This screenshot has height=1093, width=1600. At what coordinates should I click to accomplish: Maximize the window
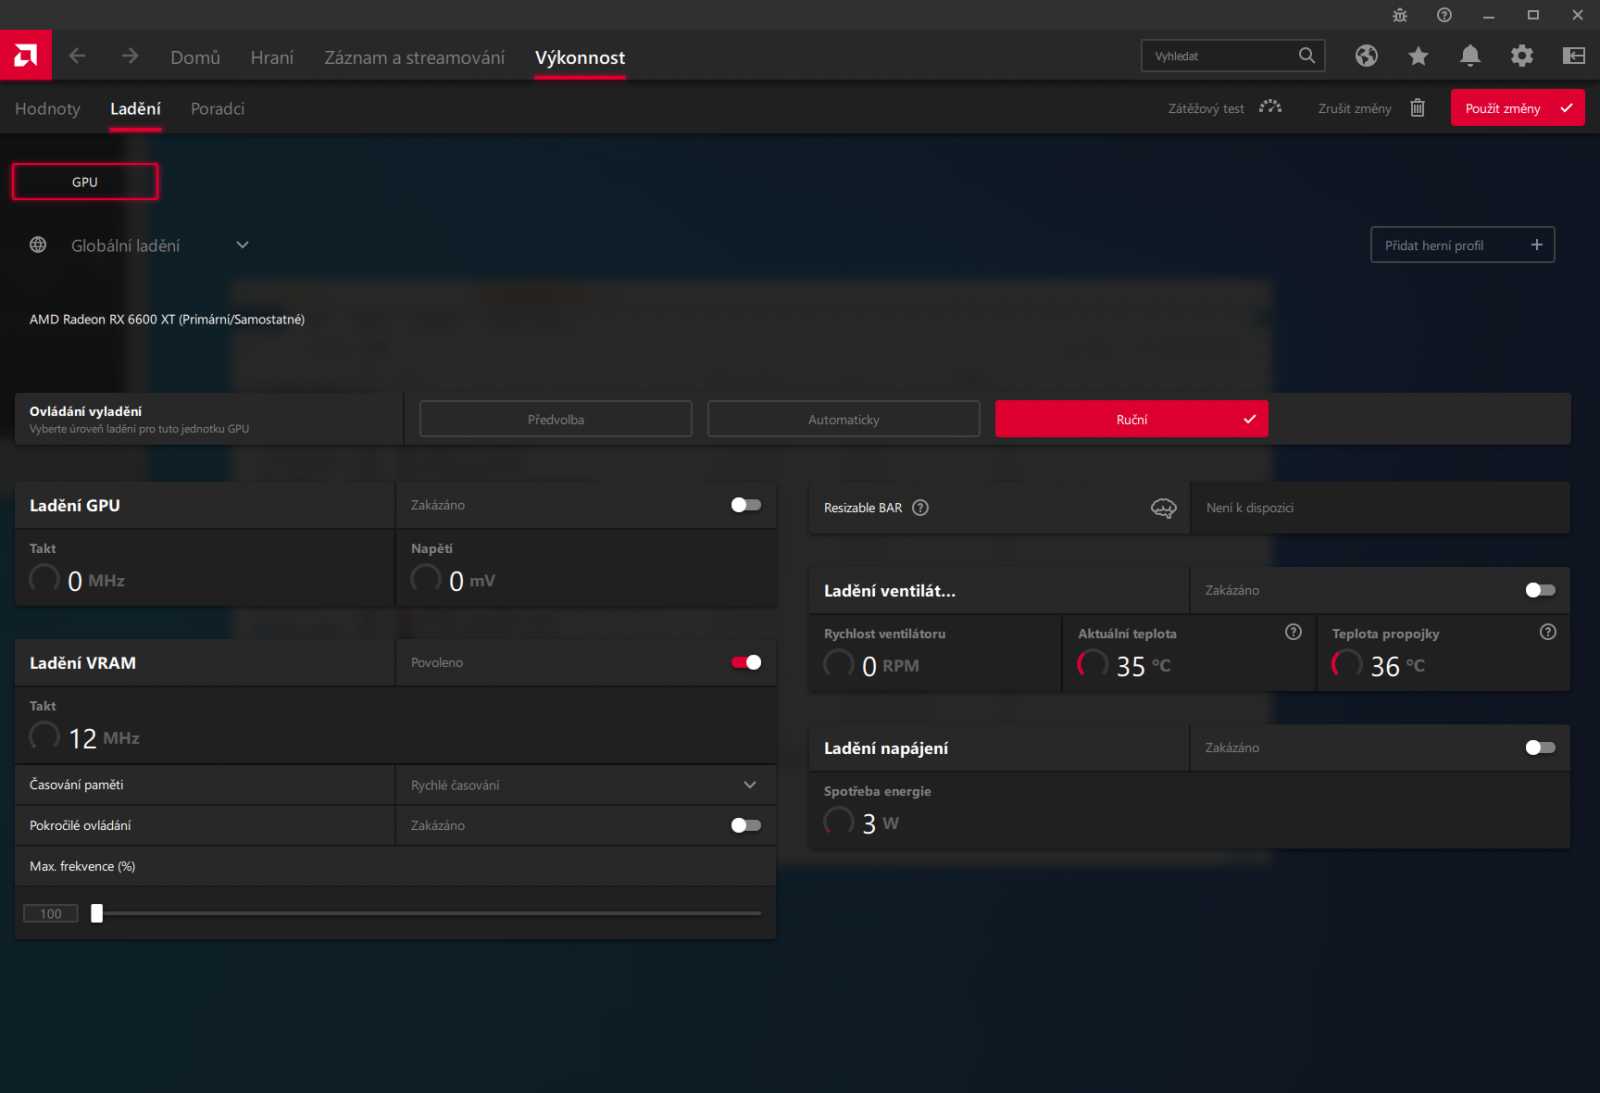(x=1533, y=15)
